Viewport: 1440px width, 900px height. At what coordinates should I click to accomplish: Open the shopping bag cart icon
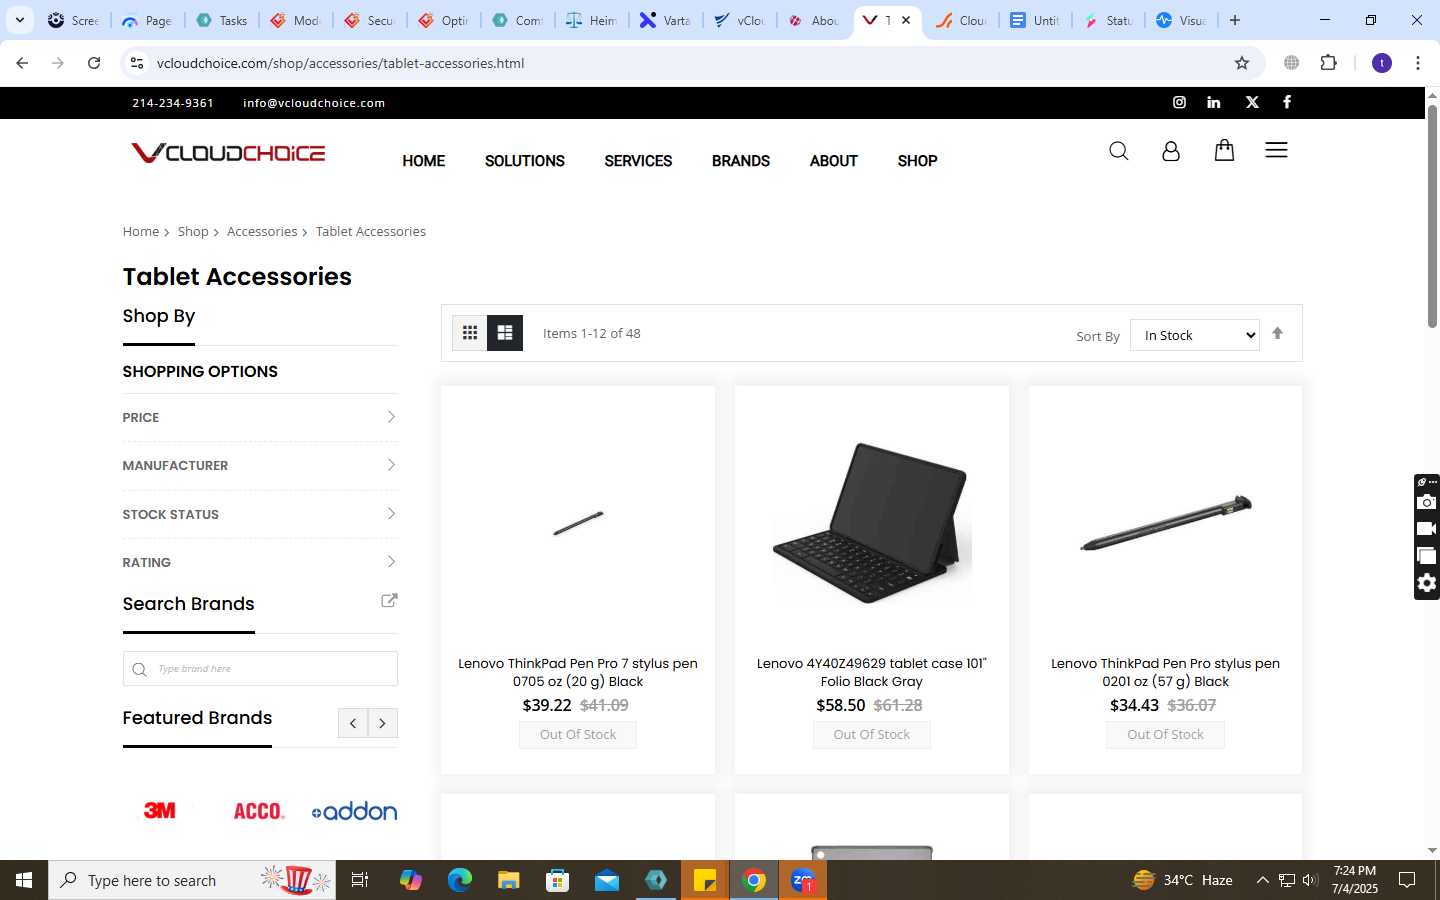[x=1224, y=150]
